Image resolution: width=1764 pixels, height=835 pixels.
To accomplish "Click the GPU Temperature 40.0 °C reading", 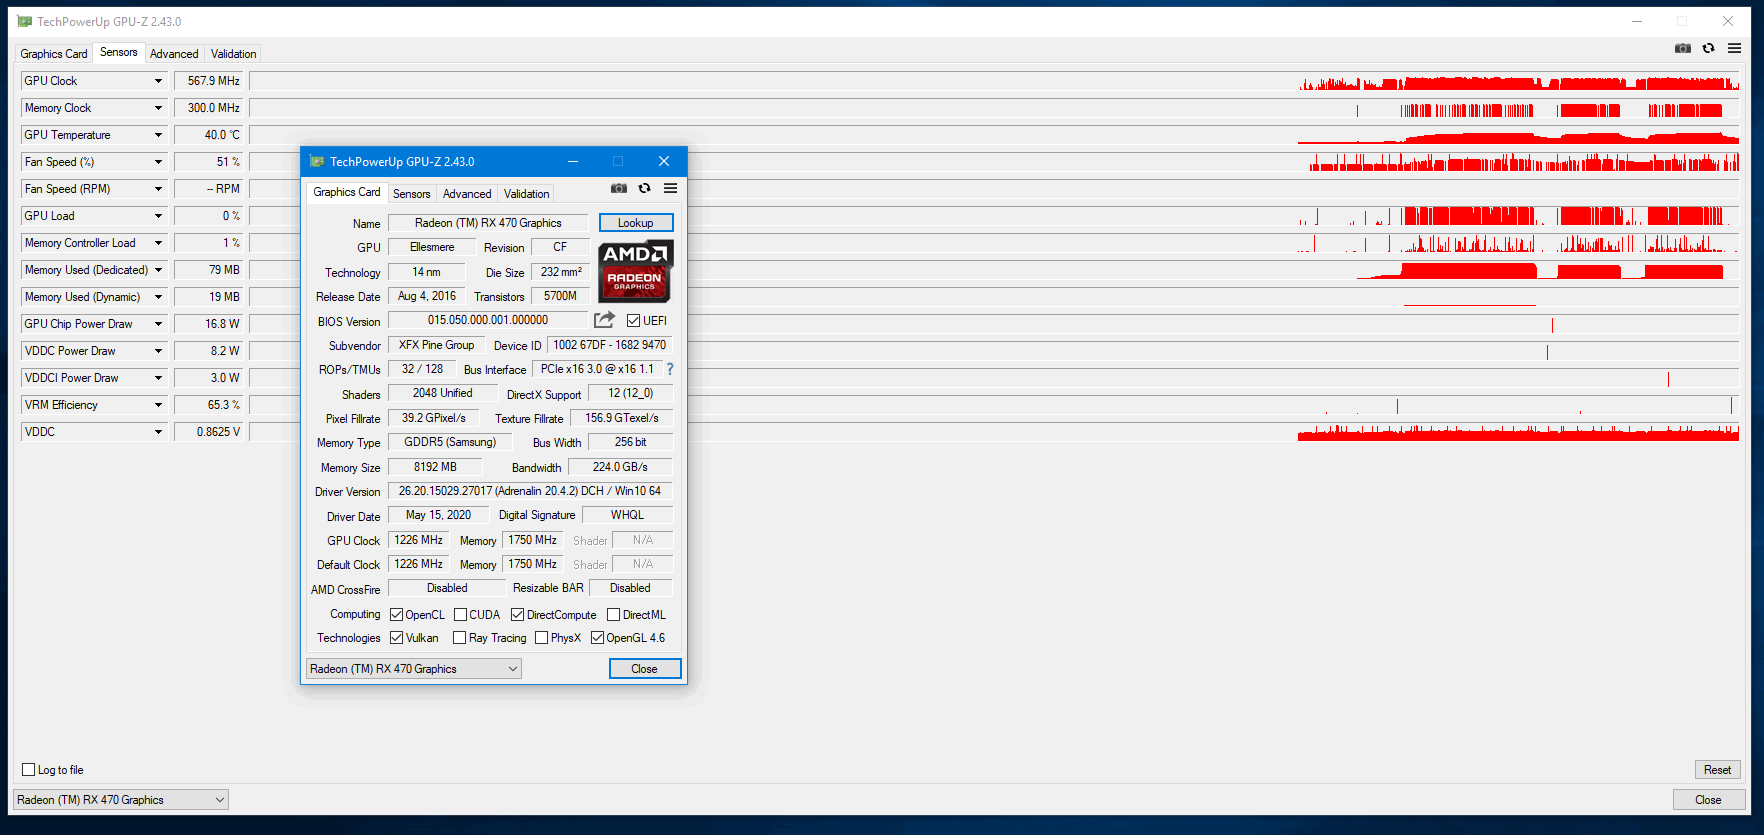I will click(x=208, y=135).
